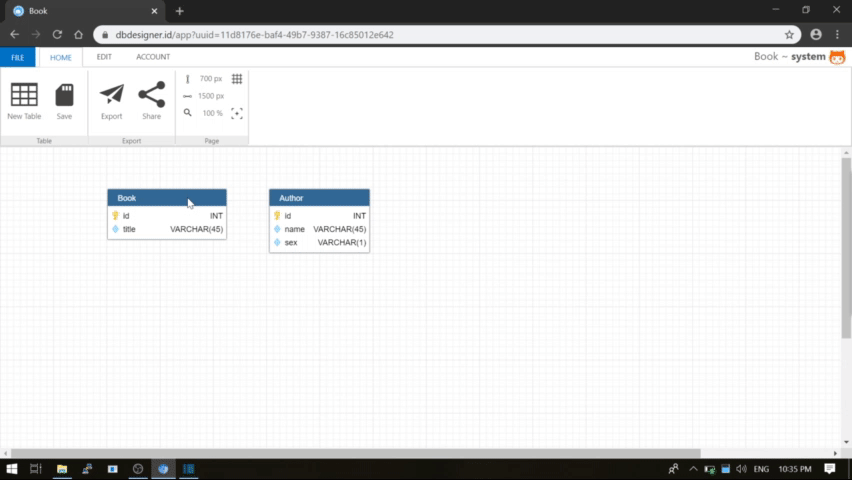Switch to the ACCOUNT tab

(153, 58)
